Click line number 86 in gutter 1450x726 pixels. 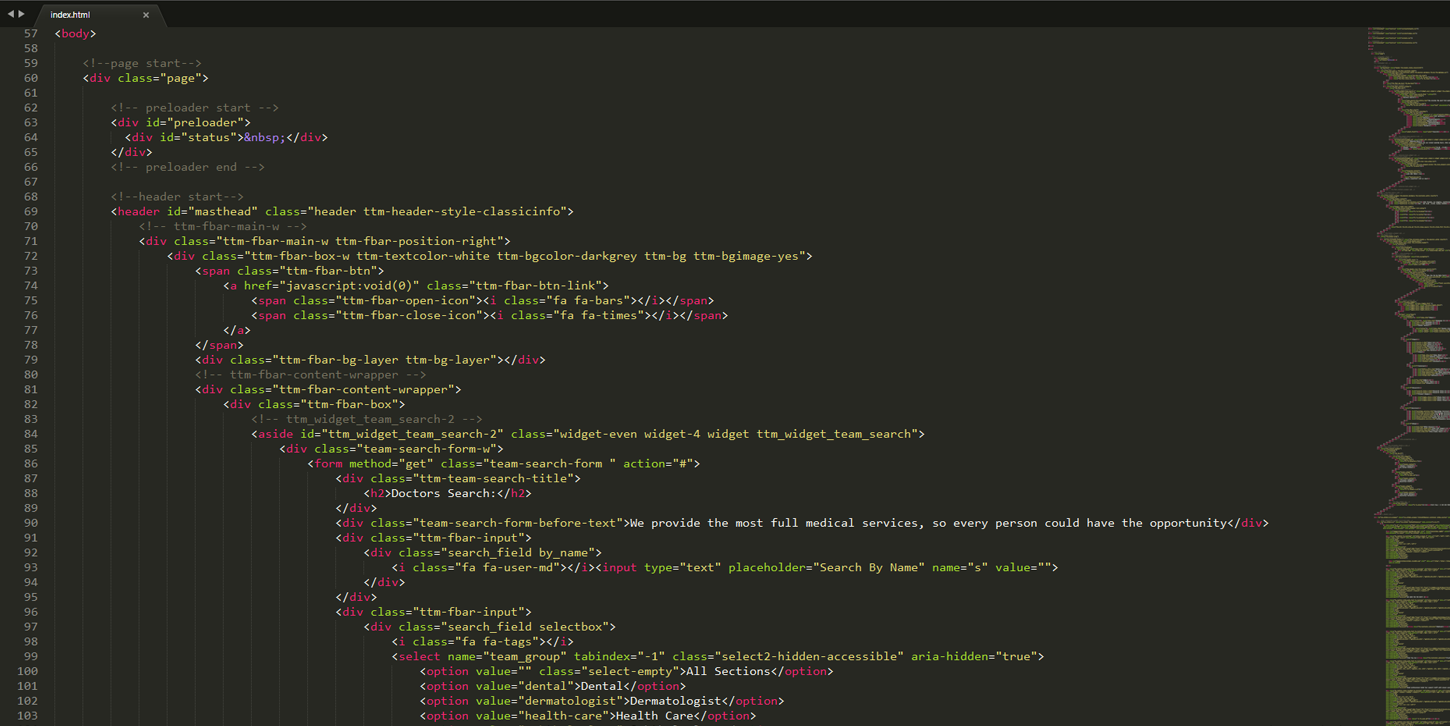(x=30, y=464)
